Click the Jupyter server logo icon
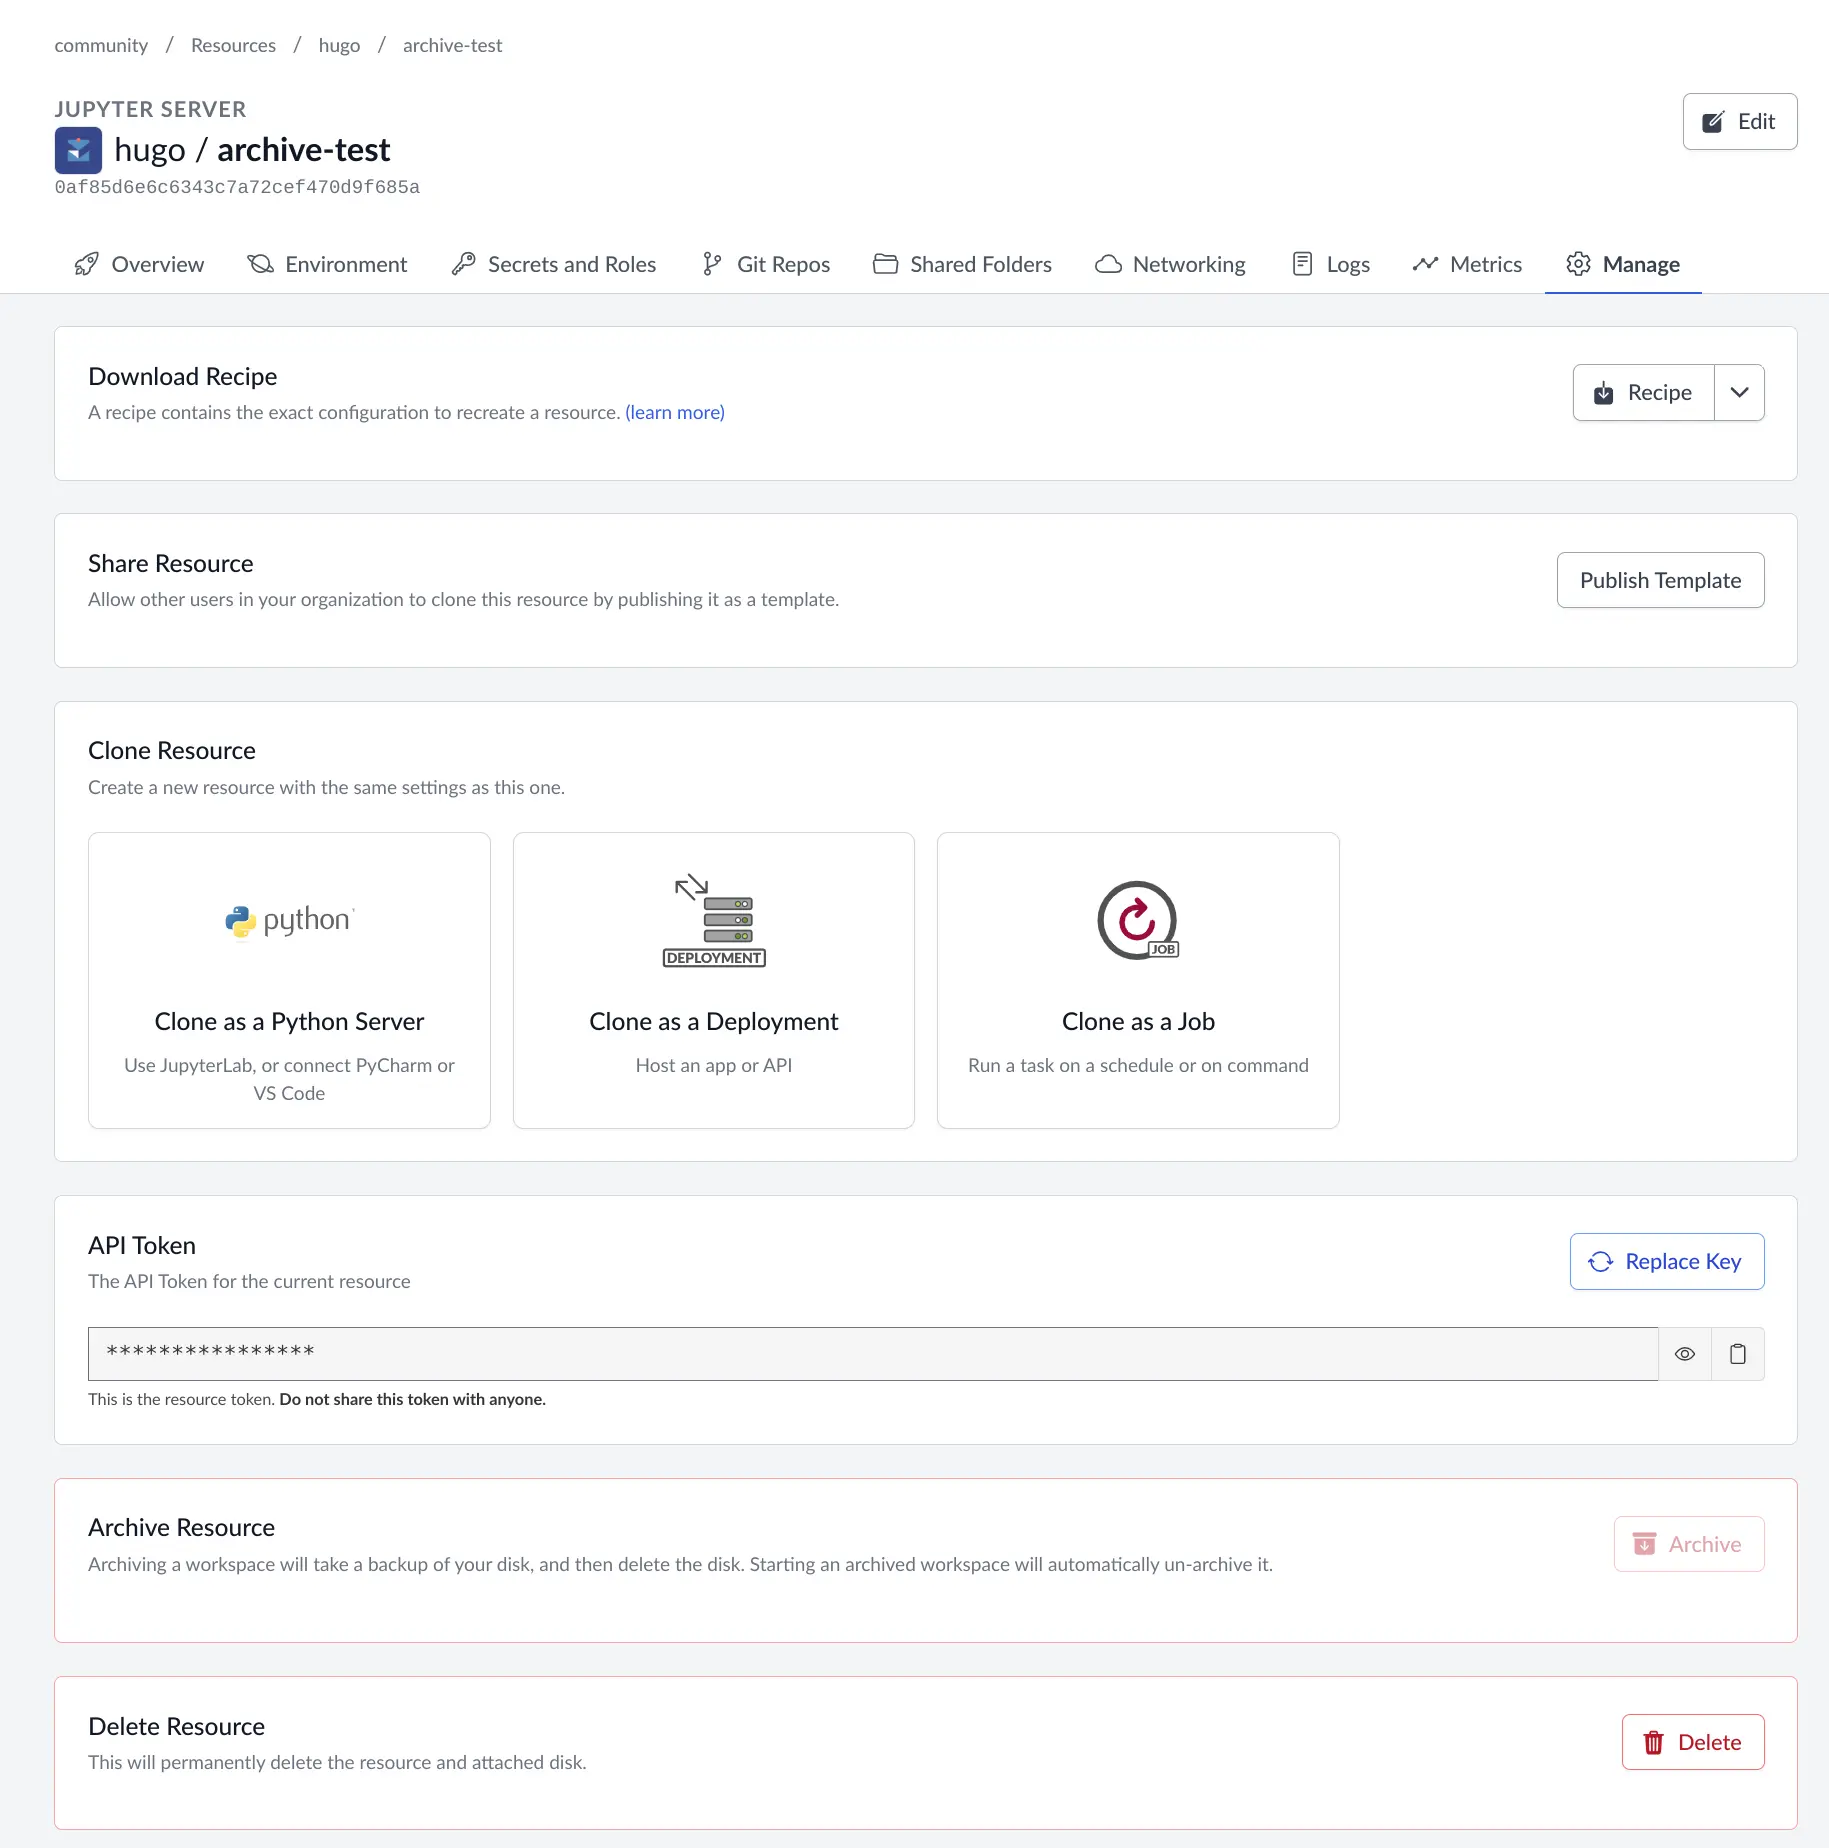1829x1848 pixels. tap(78, 150)
